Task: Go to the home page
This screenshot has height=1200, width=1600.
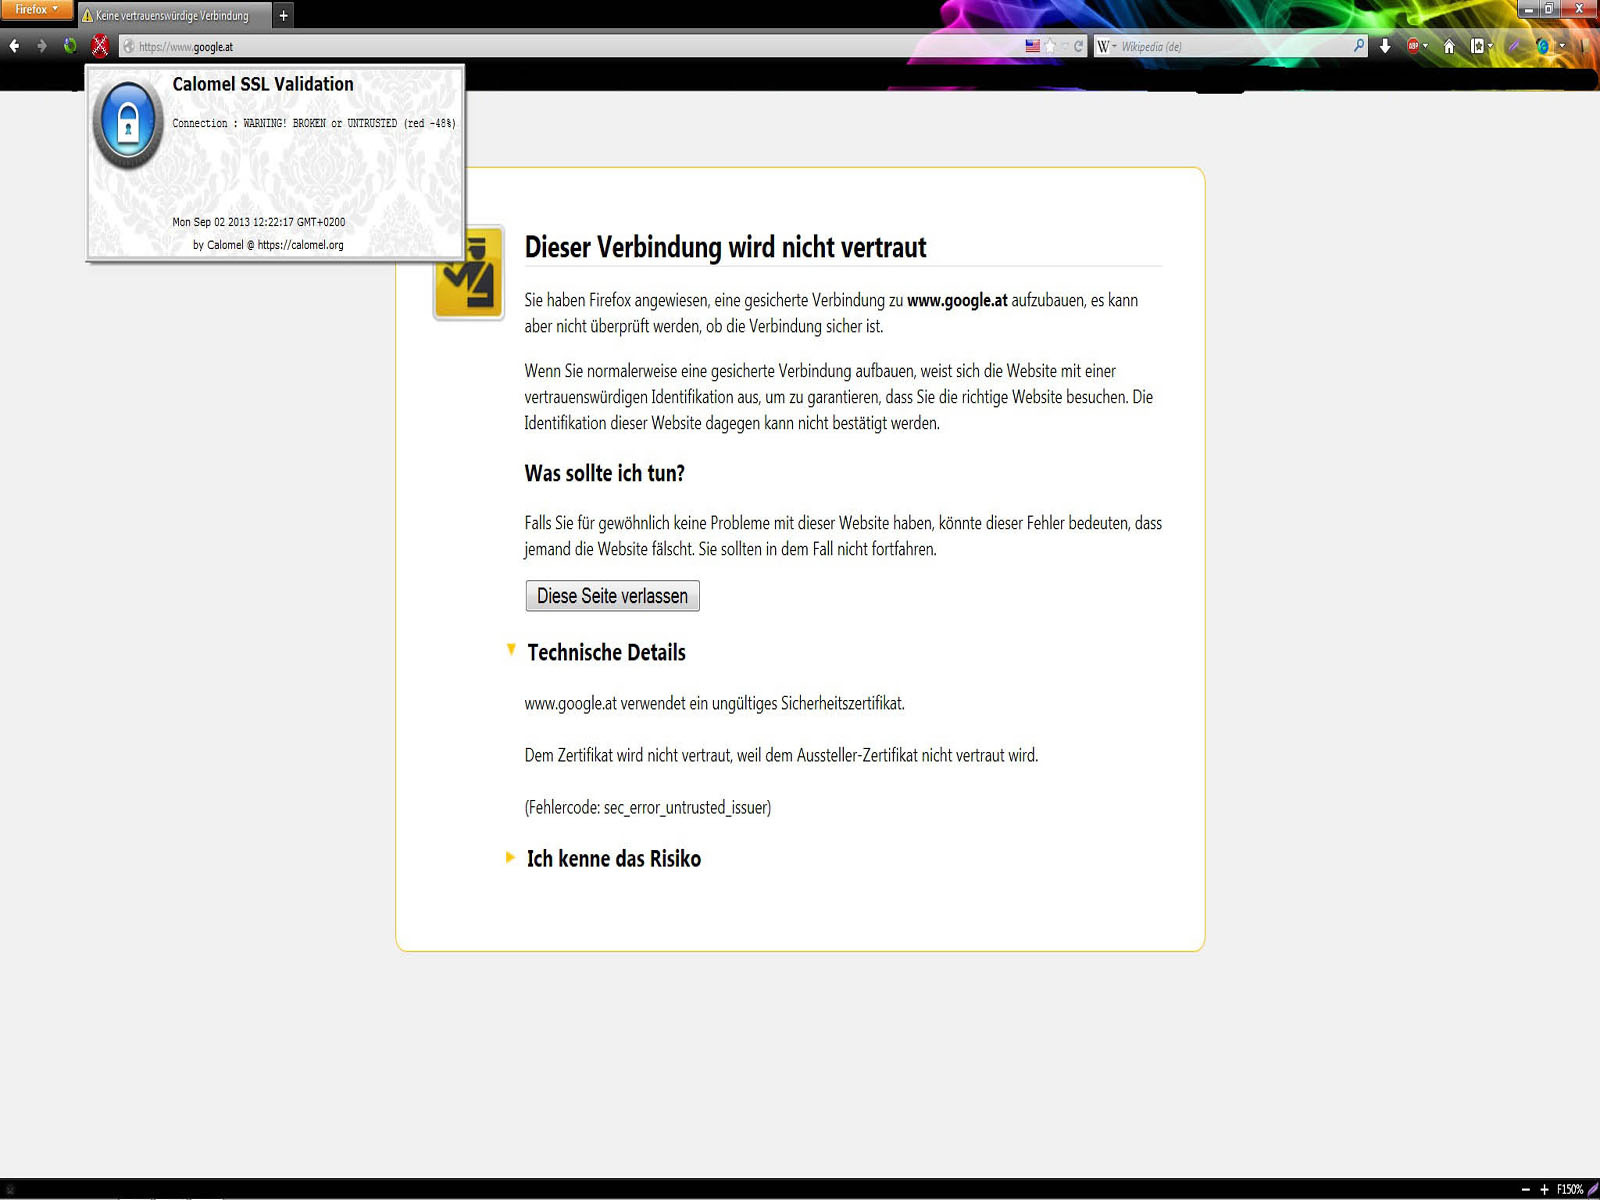Action: pos(1449,46)
